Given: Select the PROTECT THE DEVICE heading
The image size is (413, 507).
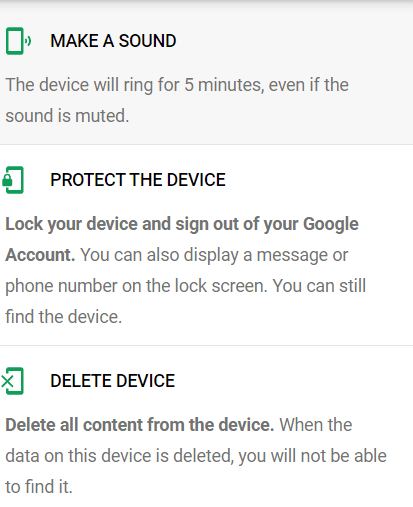Looking at the screenshot, I should 138,180.
